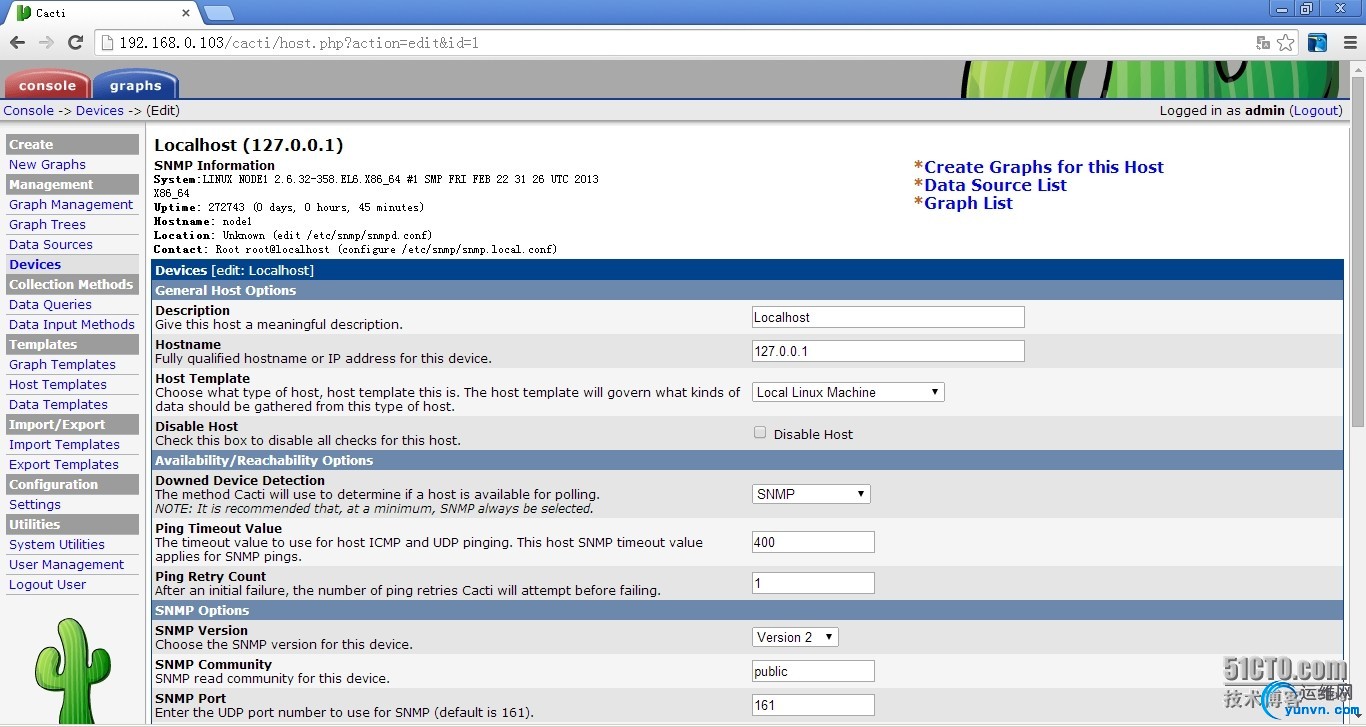Open the Host Template dropdown
The image size is (1366, 727).
848,392
